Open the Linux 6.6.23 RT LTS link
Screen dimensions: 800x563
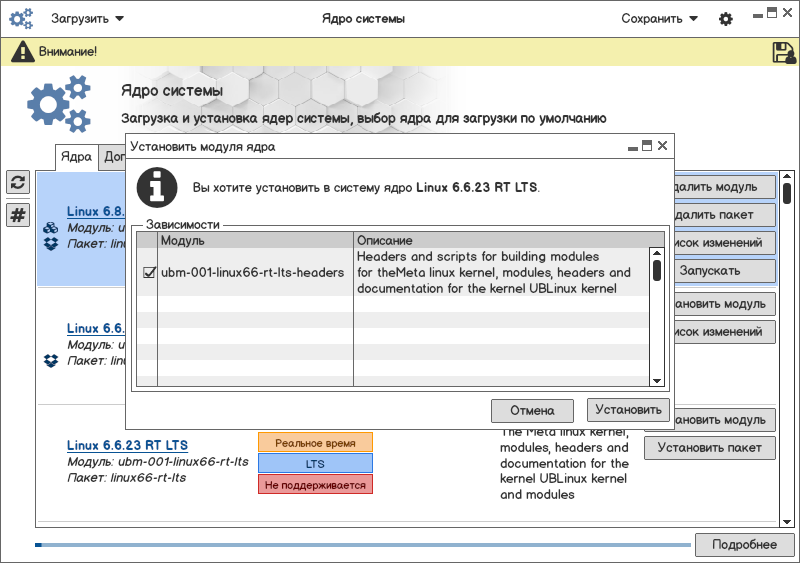(x=127, y=445)
